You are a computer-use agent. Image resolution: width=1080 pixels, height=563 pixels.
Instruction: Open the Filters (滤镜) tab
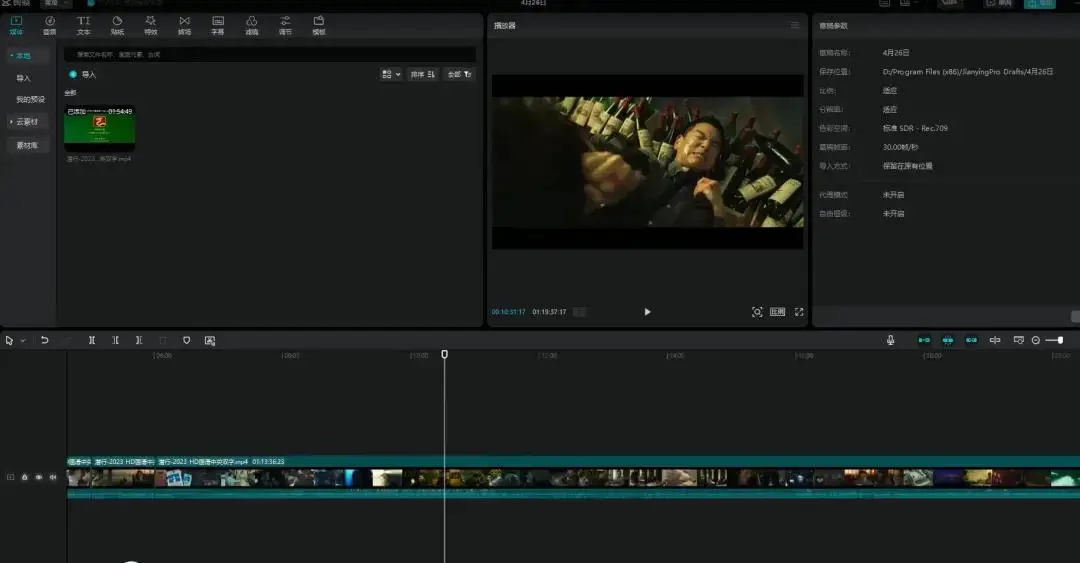point(251,25)
